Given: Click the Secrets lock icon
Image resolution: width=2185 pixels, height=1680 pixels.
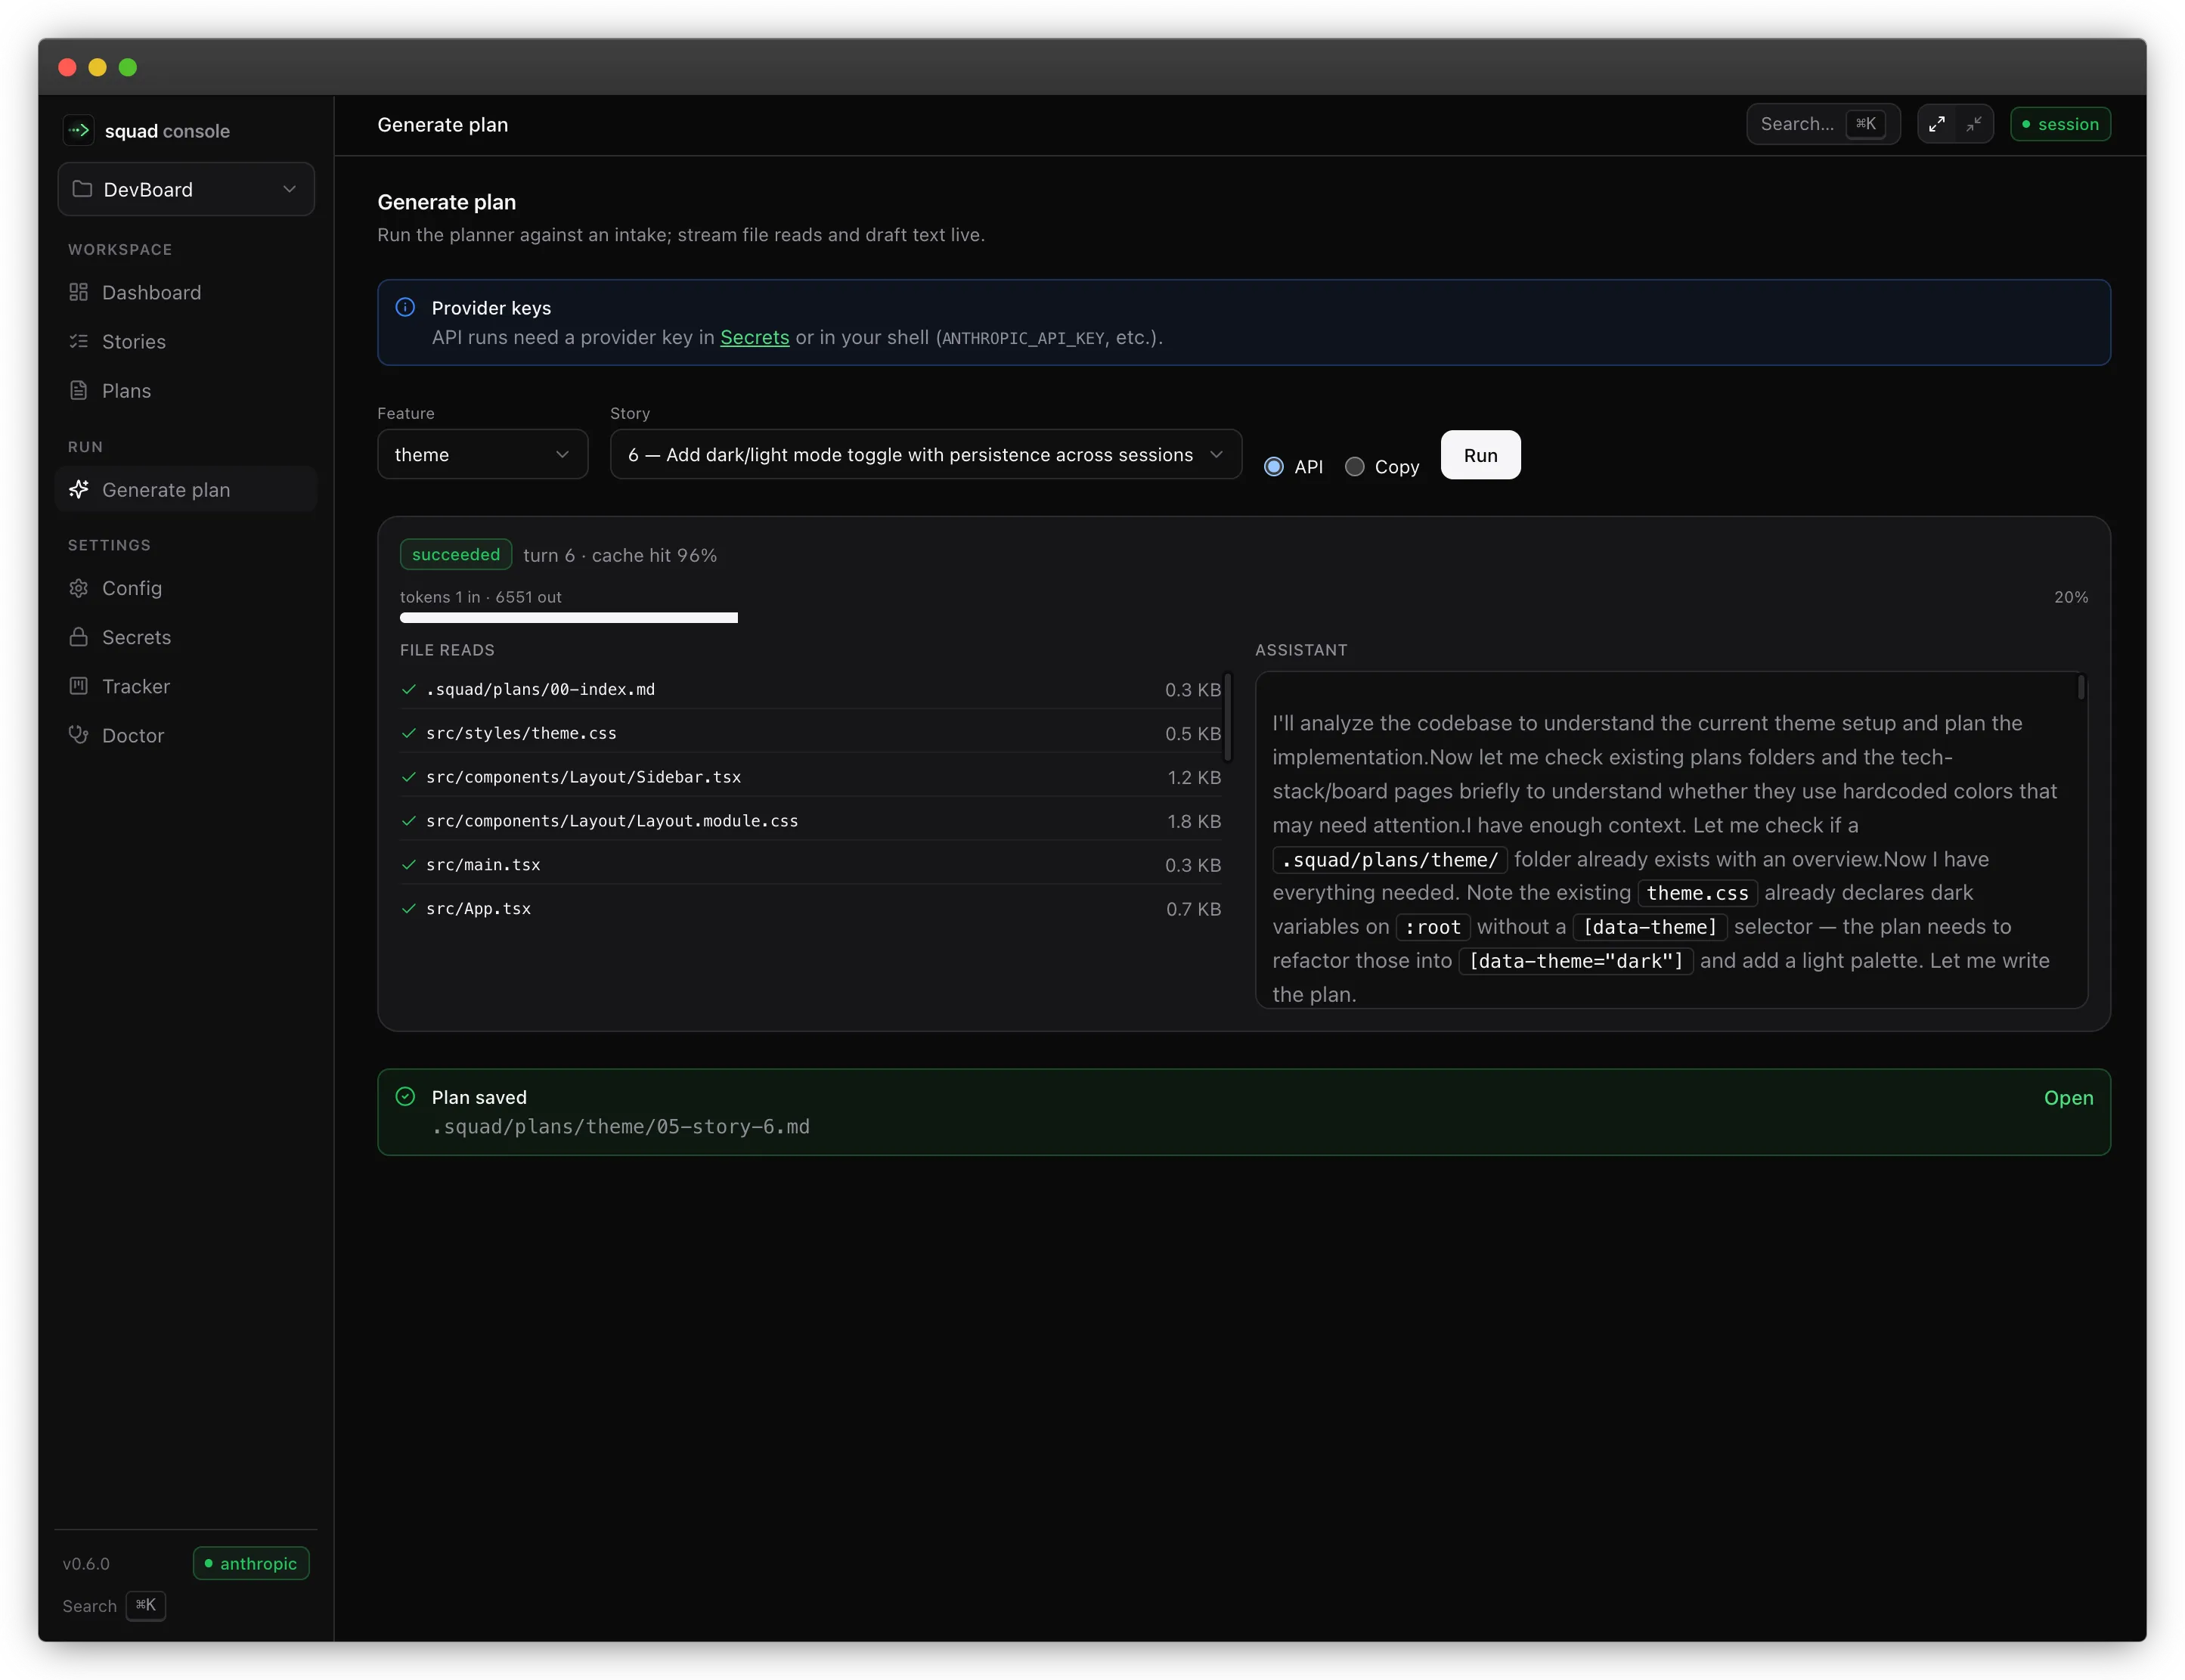Looking at the screenshot, I should tap(78, 637).
